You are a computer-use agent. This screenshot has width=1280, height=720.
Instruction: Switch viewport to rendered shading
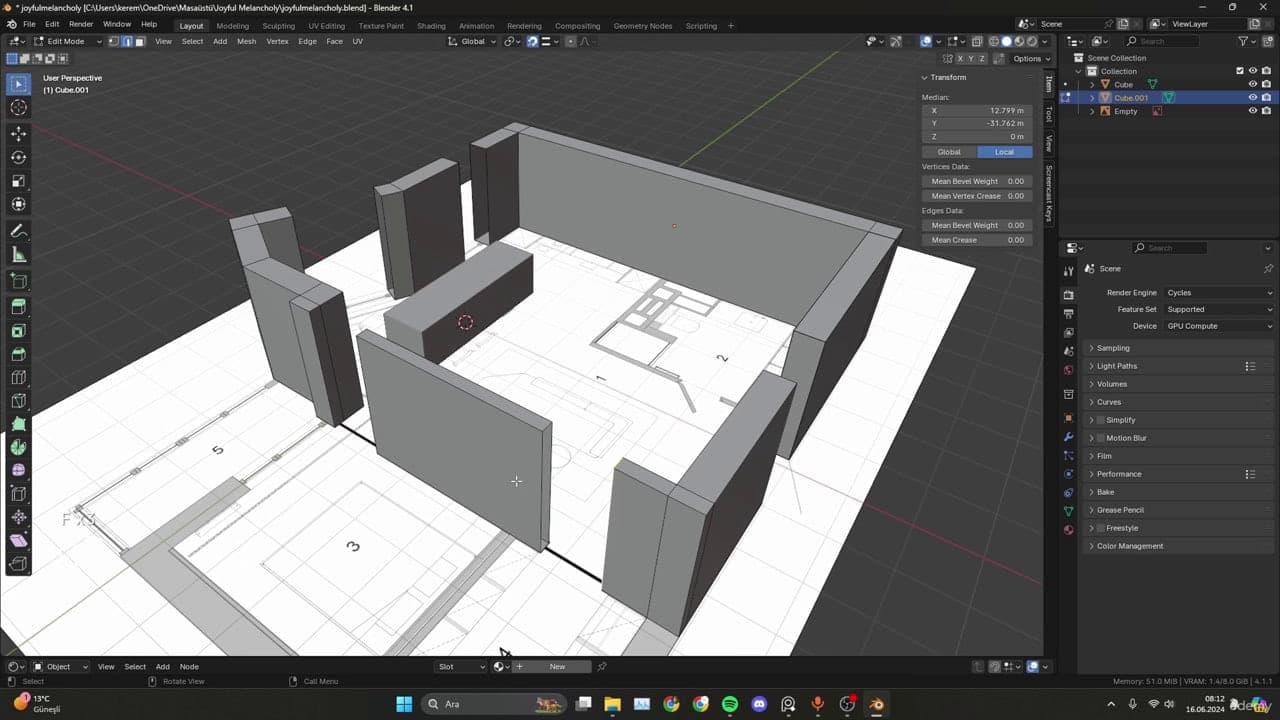coord(1033,41)
